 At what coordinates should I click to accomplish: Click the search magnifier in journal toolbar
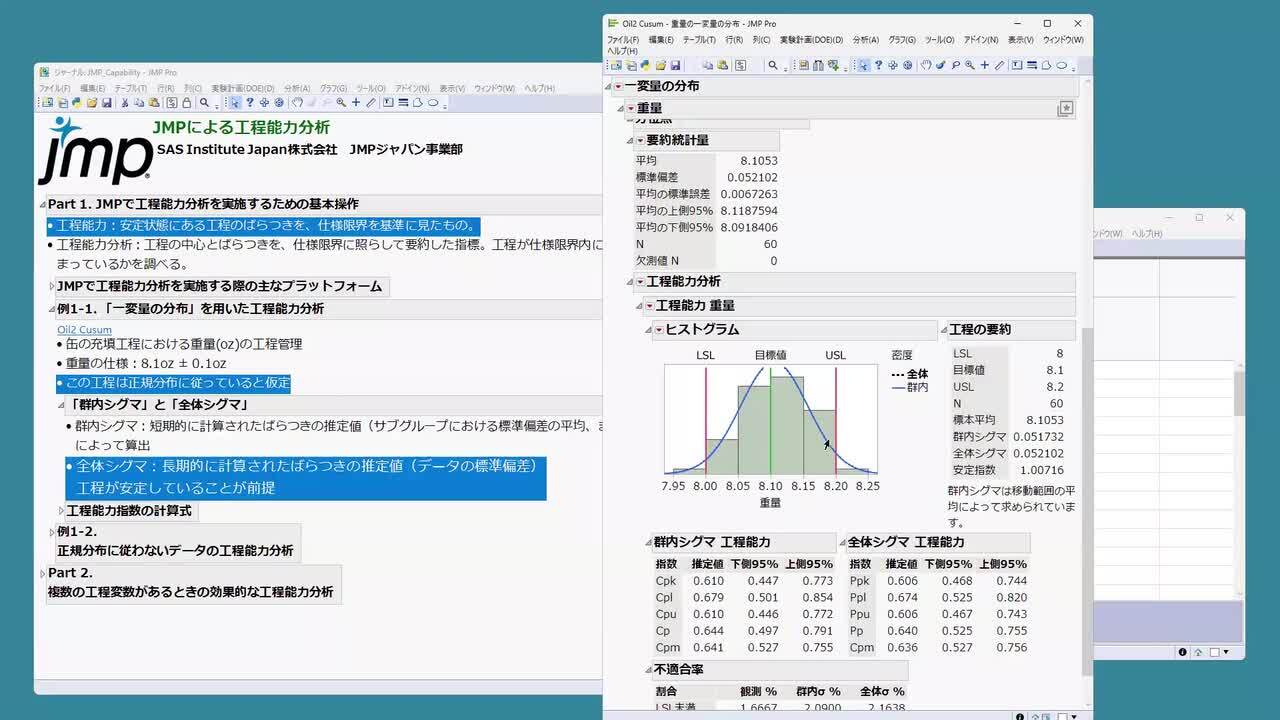pyautogui.click(x=204, y=102)
